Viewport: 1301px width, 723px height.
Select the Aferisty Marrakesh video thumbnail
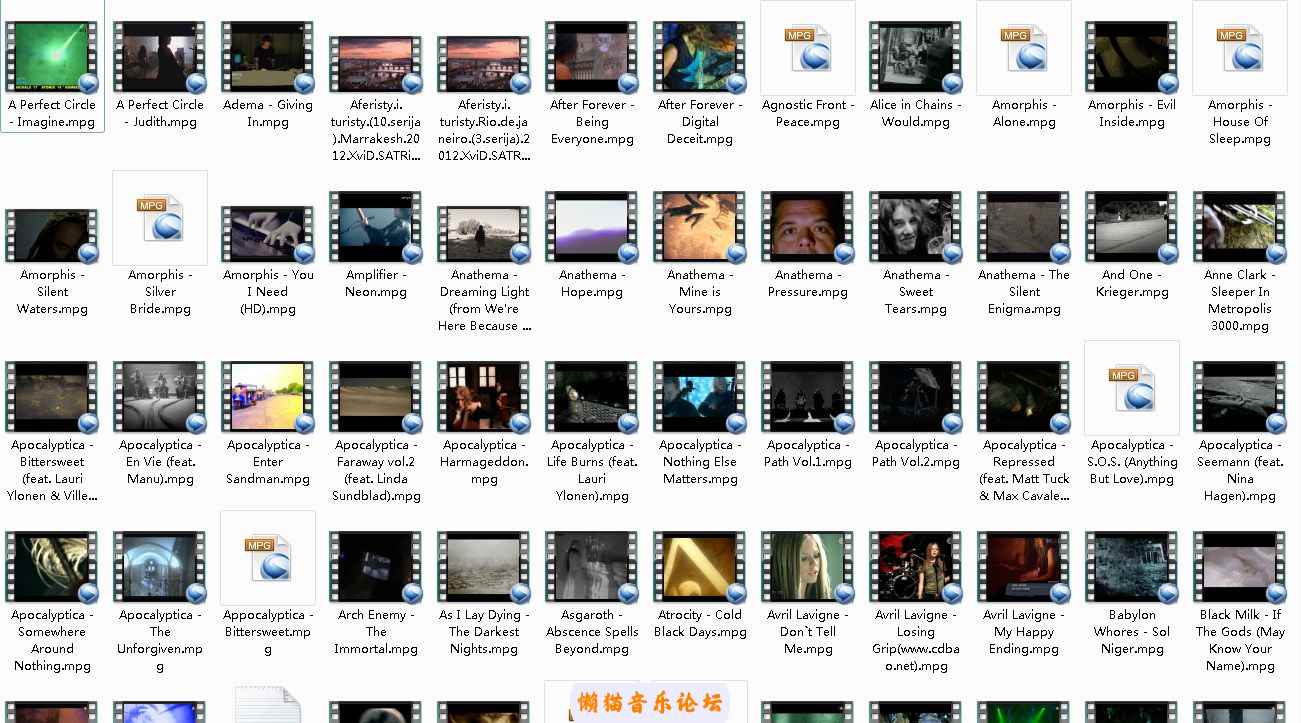[x=376, y=64]
